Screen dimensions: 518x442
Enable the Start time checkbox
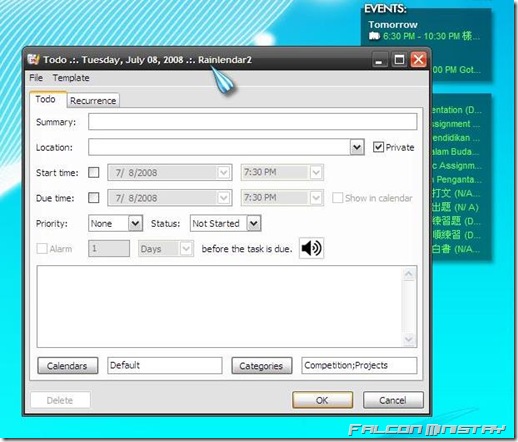pos(94,172)
